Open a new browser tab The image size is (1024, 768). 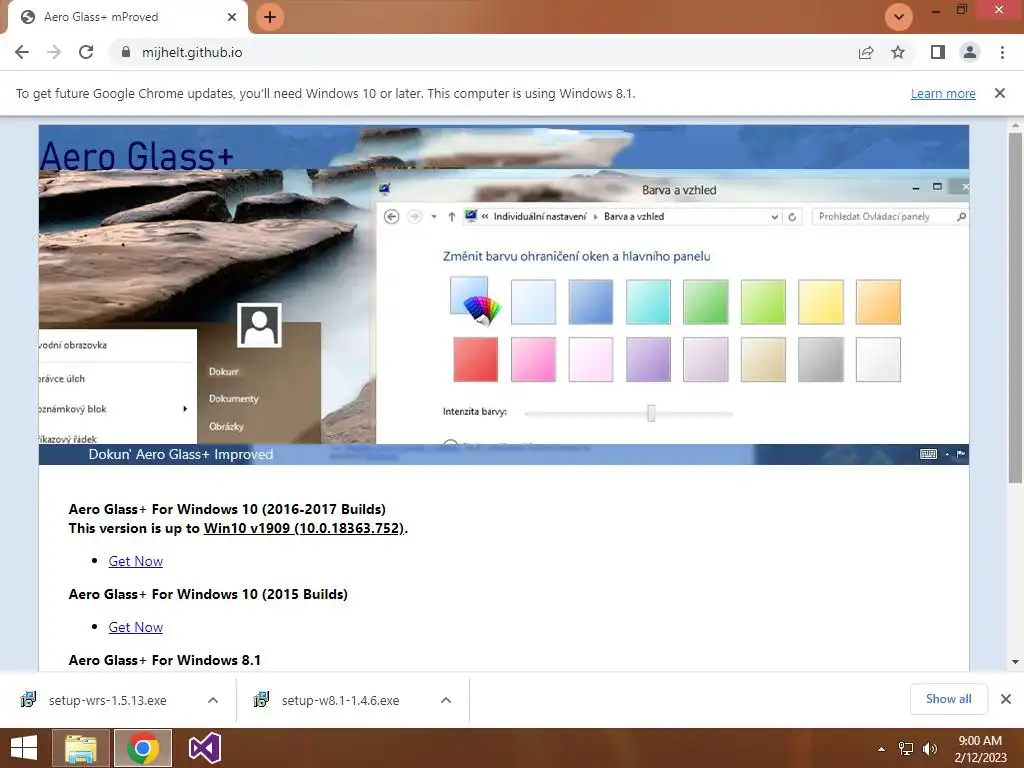[270, 17]
